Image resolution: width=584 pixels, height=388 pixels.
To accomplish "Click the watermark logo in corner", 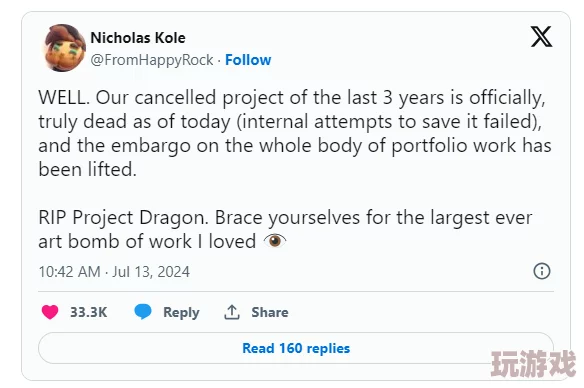I will click(533, 363).
